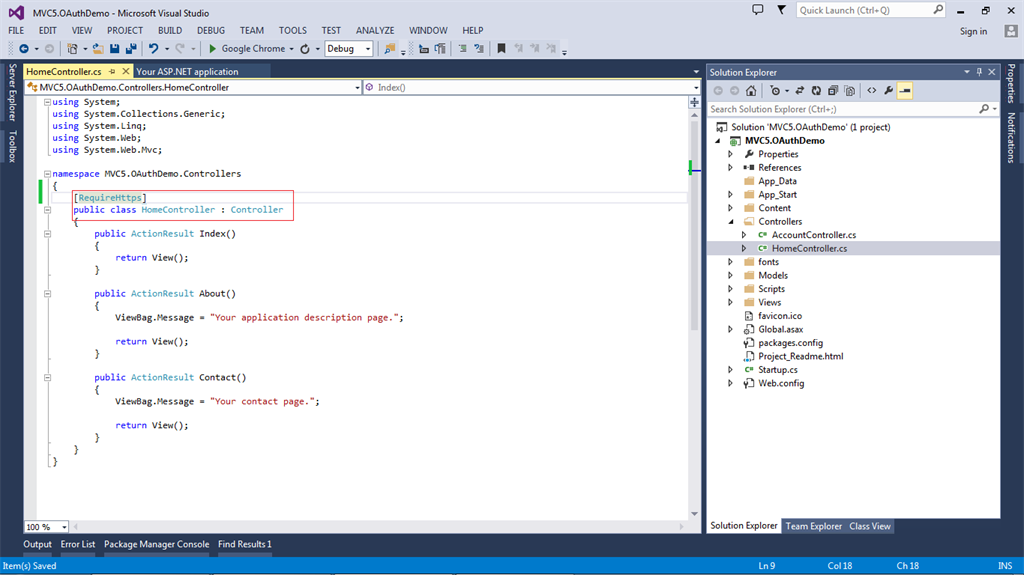Screen dimensions: 1024x575
Task: Toggle auto-hide pin on Solution Explorer panel
Action: tap(980, 72)
